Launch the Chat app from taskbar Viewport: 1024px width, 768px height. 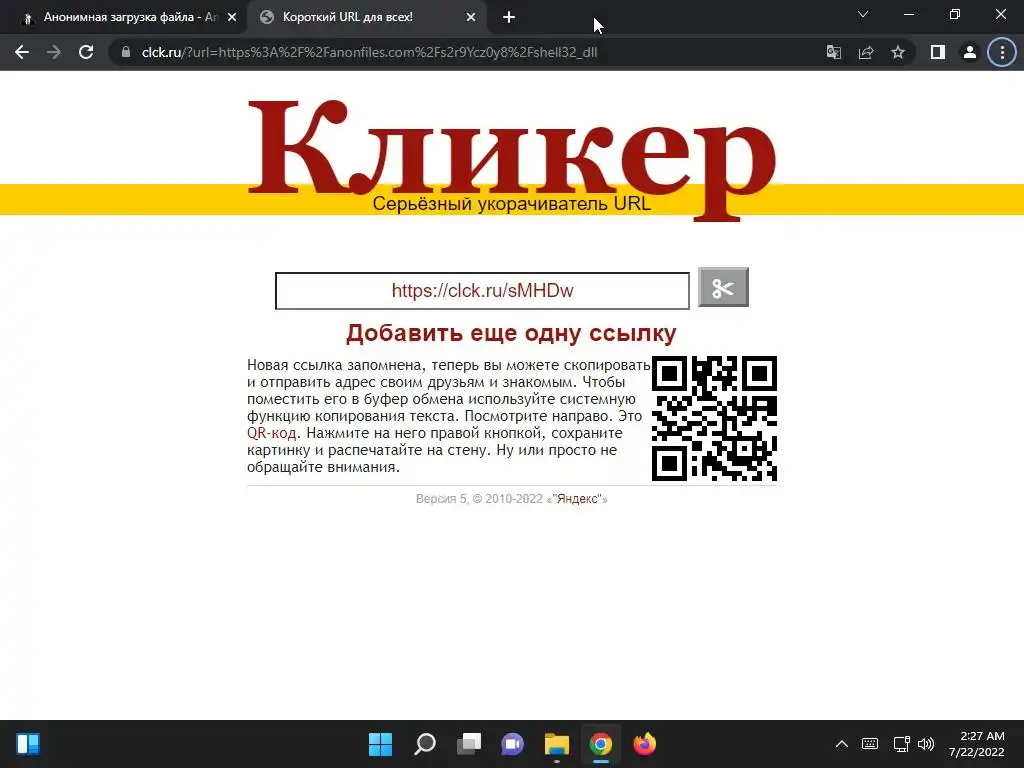(x=513, y=744)
